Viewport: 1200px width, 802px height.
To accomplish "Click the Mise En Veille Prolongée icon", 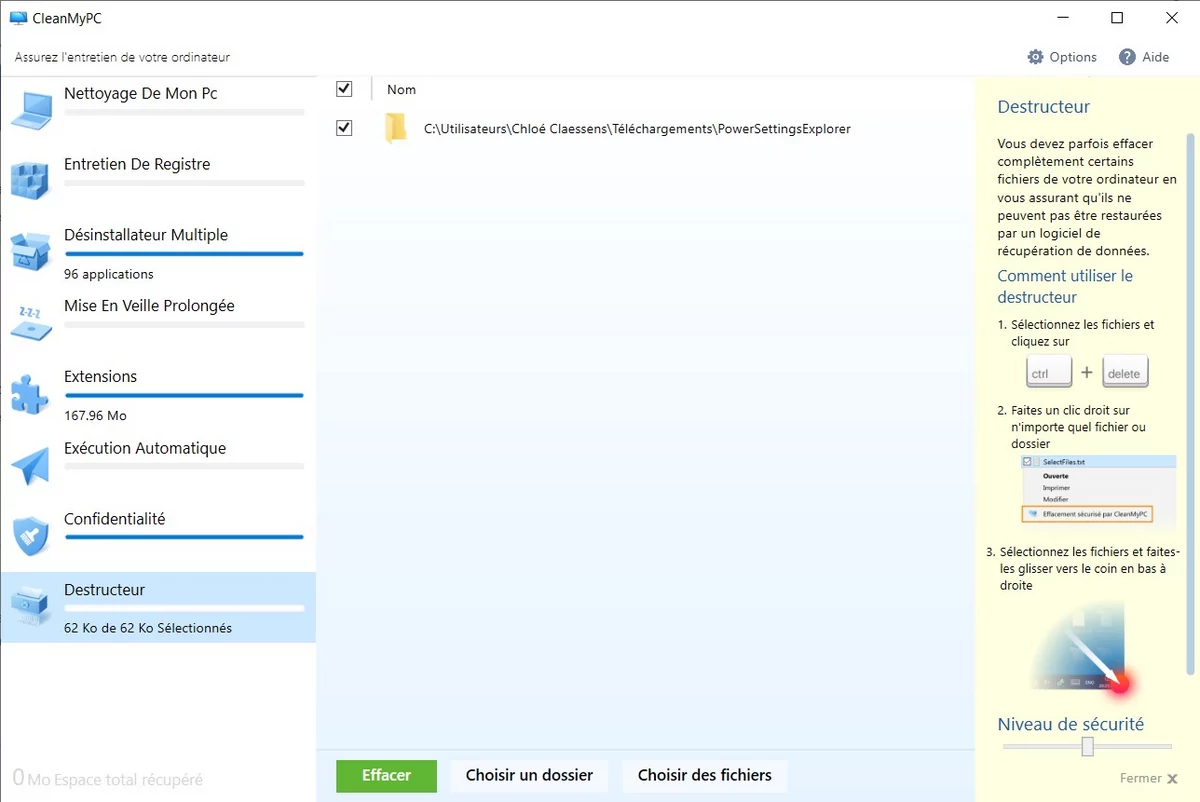I will pyautogui.click(x=30, y=323).
